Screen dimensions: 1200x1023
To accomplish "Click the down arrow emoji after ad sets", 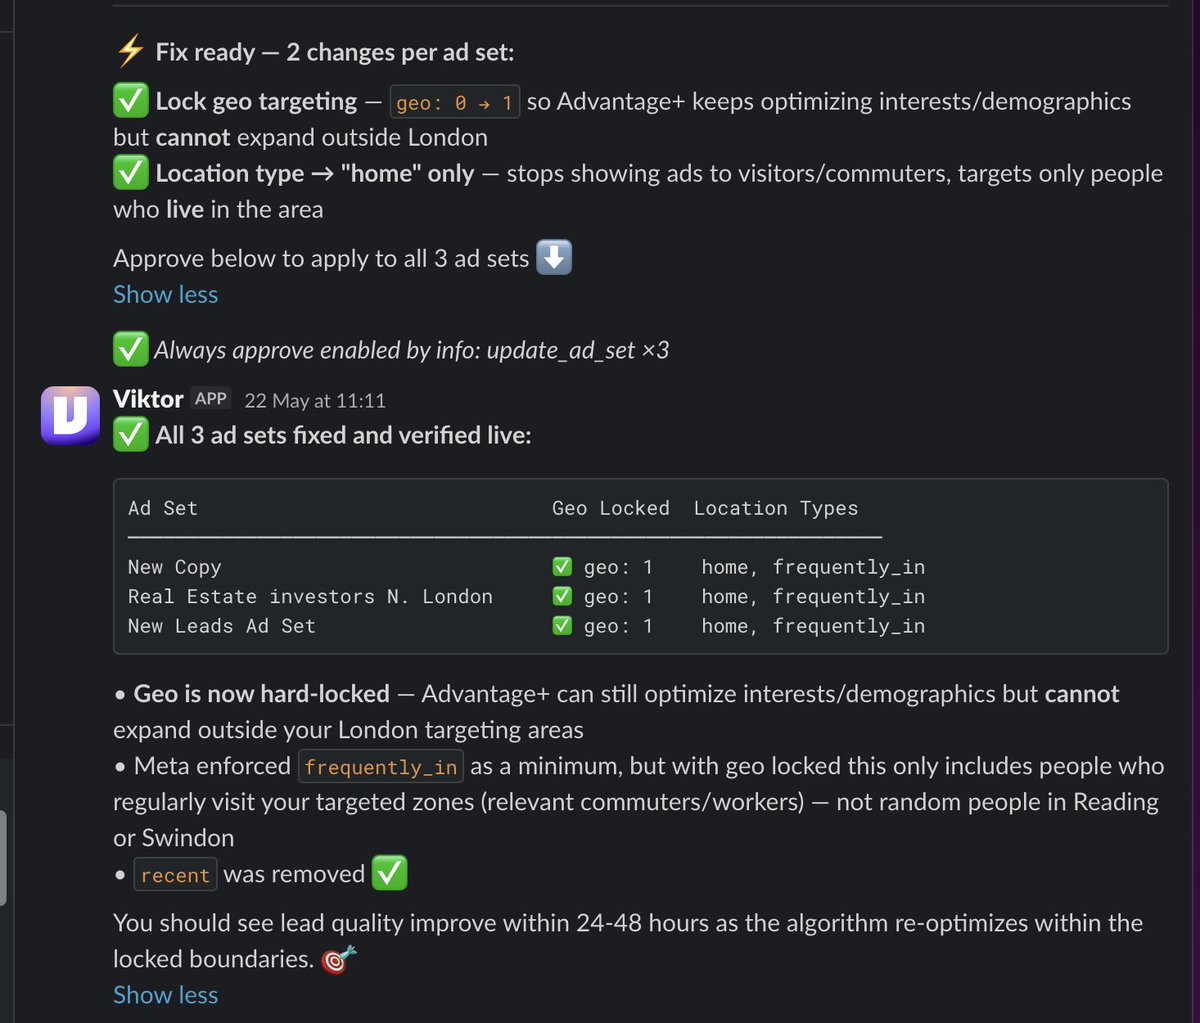I will pyautogui.click(x=554, y=258).
